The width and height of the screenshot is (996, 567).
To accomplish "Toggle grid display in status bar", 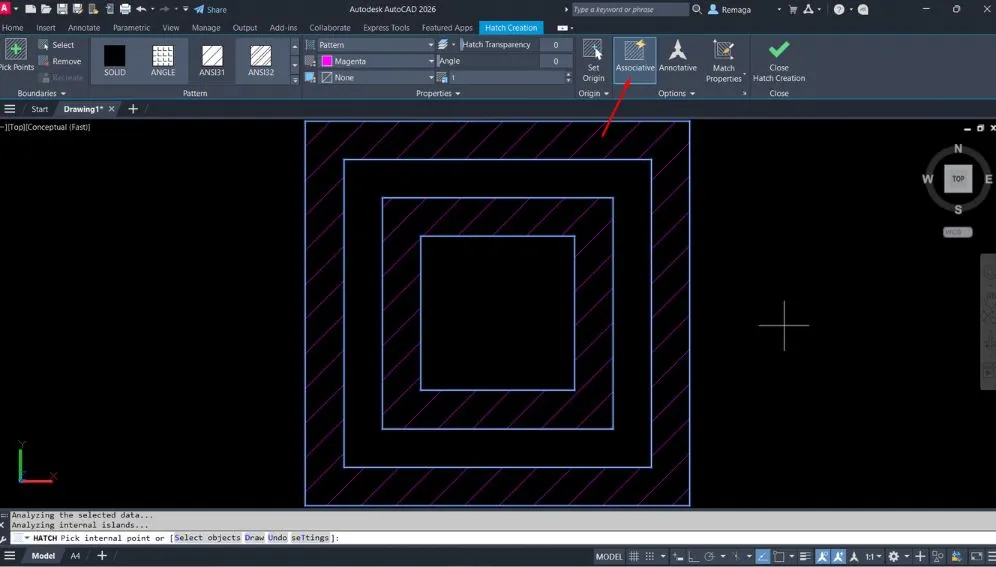I will [x=633, y=556].
